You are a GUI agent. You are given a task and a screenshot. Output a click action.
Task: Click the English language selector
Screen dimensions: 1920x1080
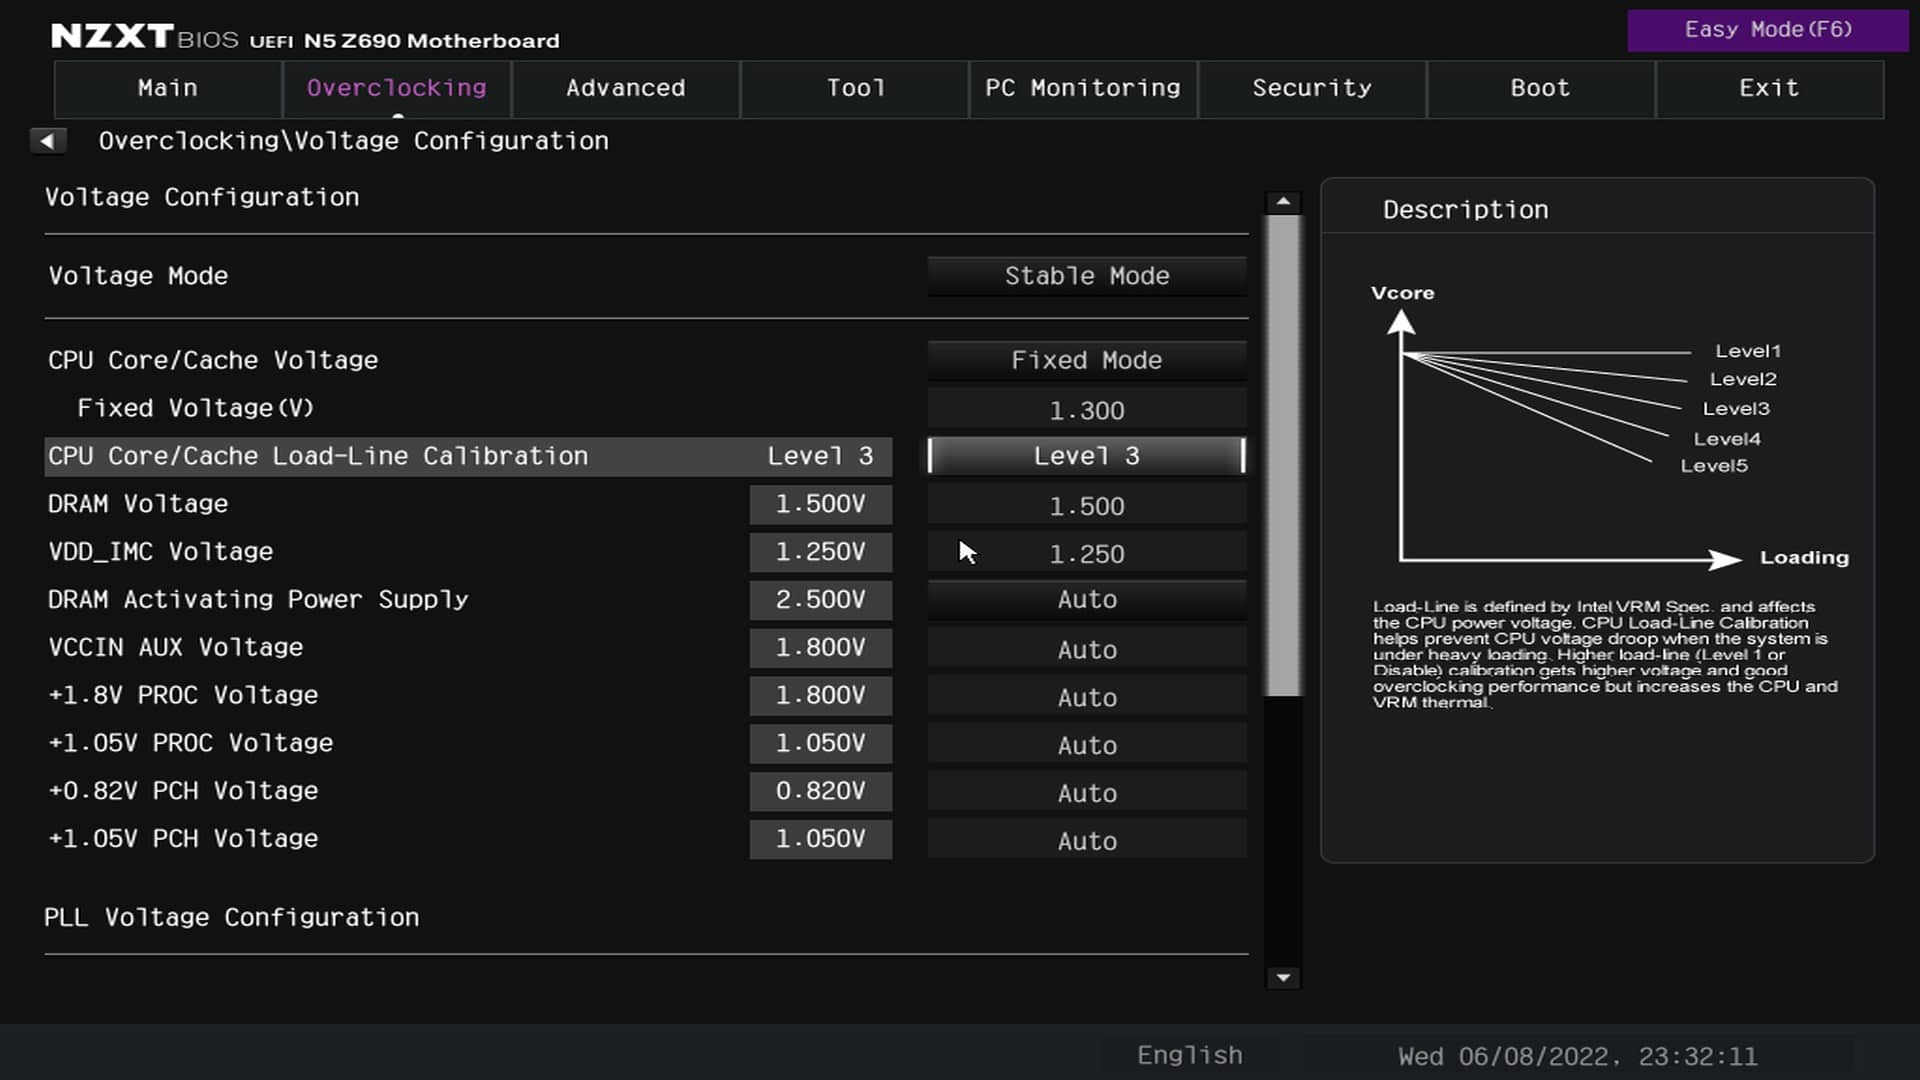click(x=1190, y=1056)
